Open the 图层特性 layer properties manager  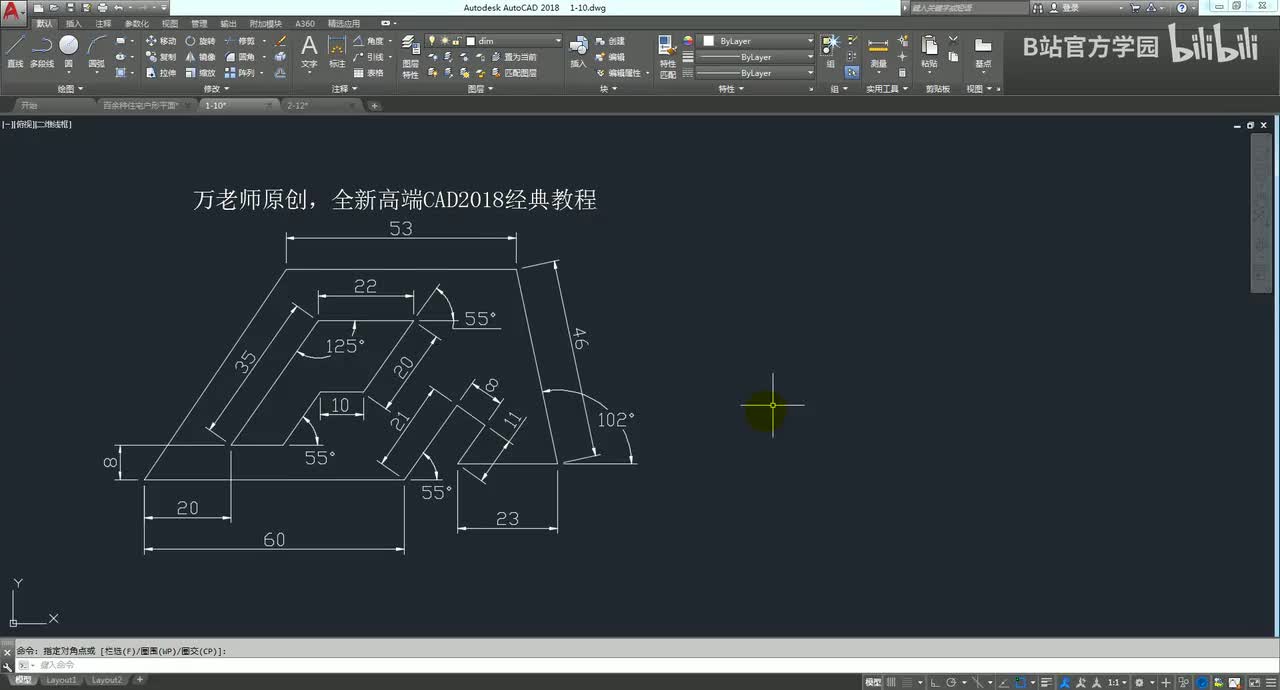pyautogui.click(x=410, y=57)
